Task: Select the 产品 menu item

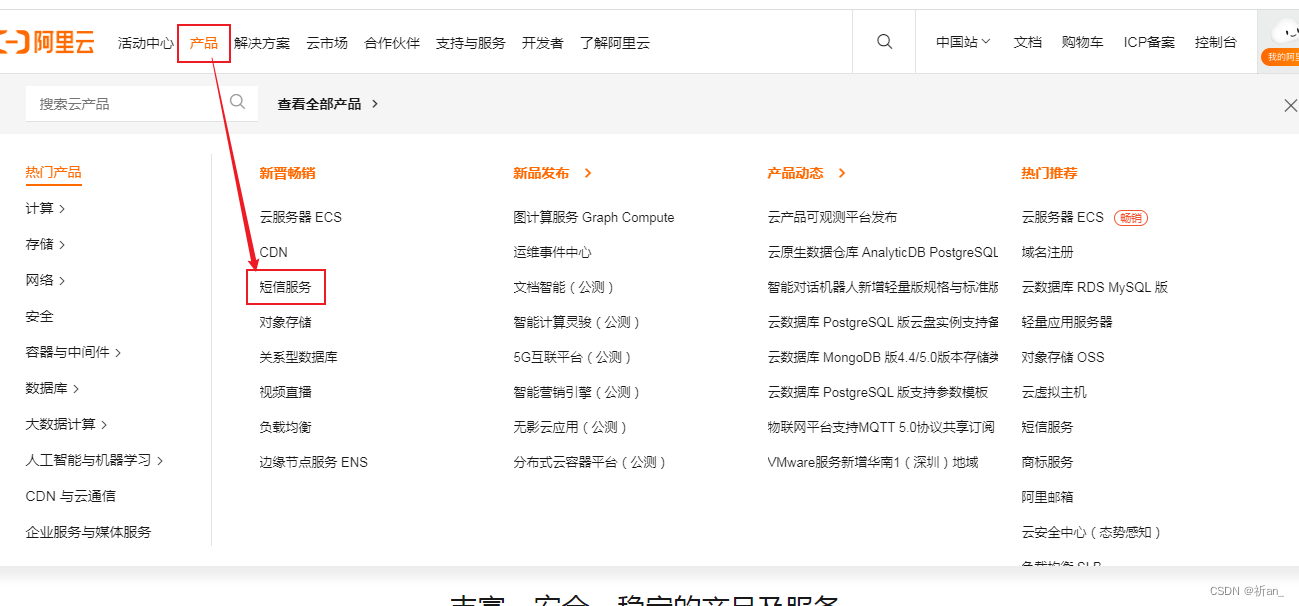Action: pyautogui.click(x=204, y=43)
